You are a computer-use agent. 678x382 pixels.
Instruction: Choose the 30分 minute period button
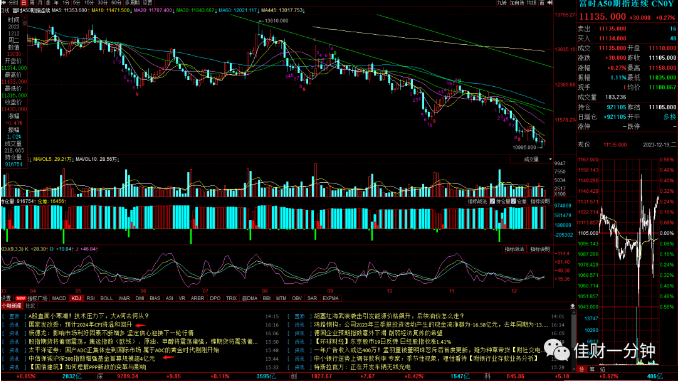[x=102, y=3]
